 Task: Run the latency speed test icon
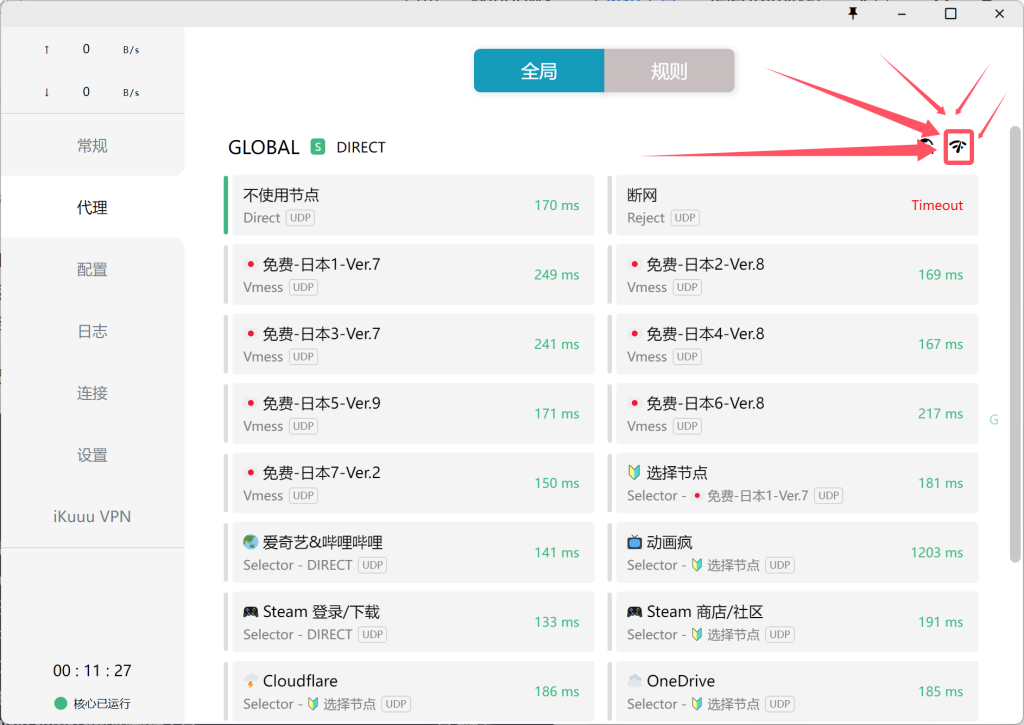point(959,147)
